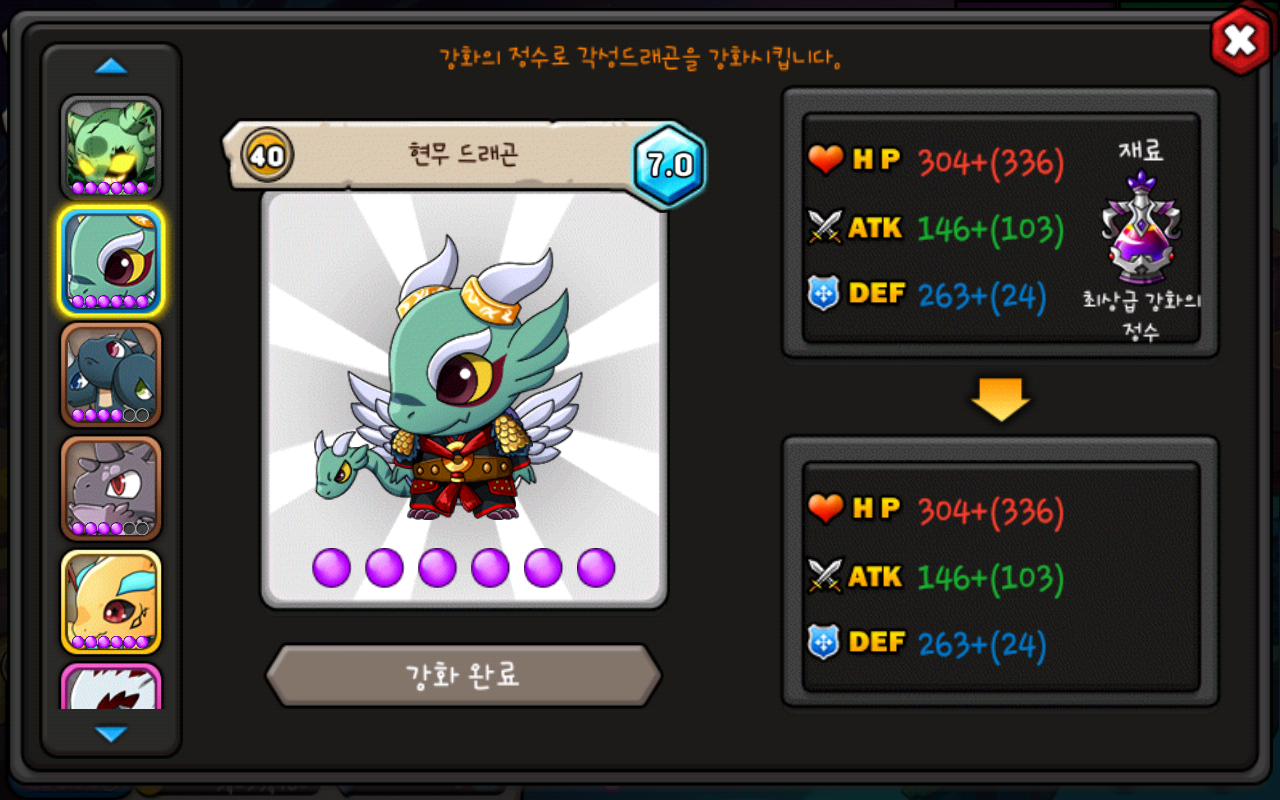Click the up arrow above dragon list
This screenshot has height=800, width=1280.
click(111, 67)
